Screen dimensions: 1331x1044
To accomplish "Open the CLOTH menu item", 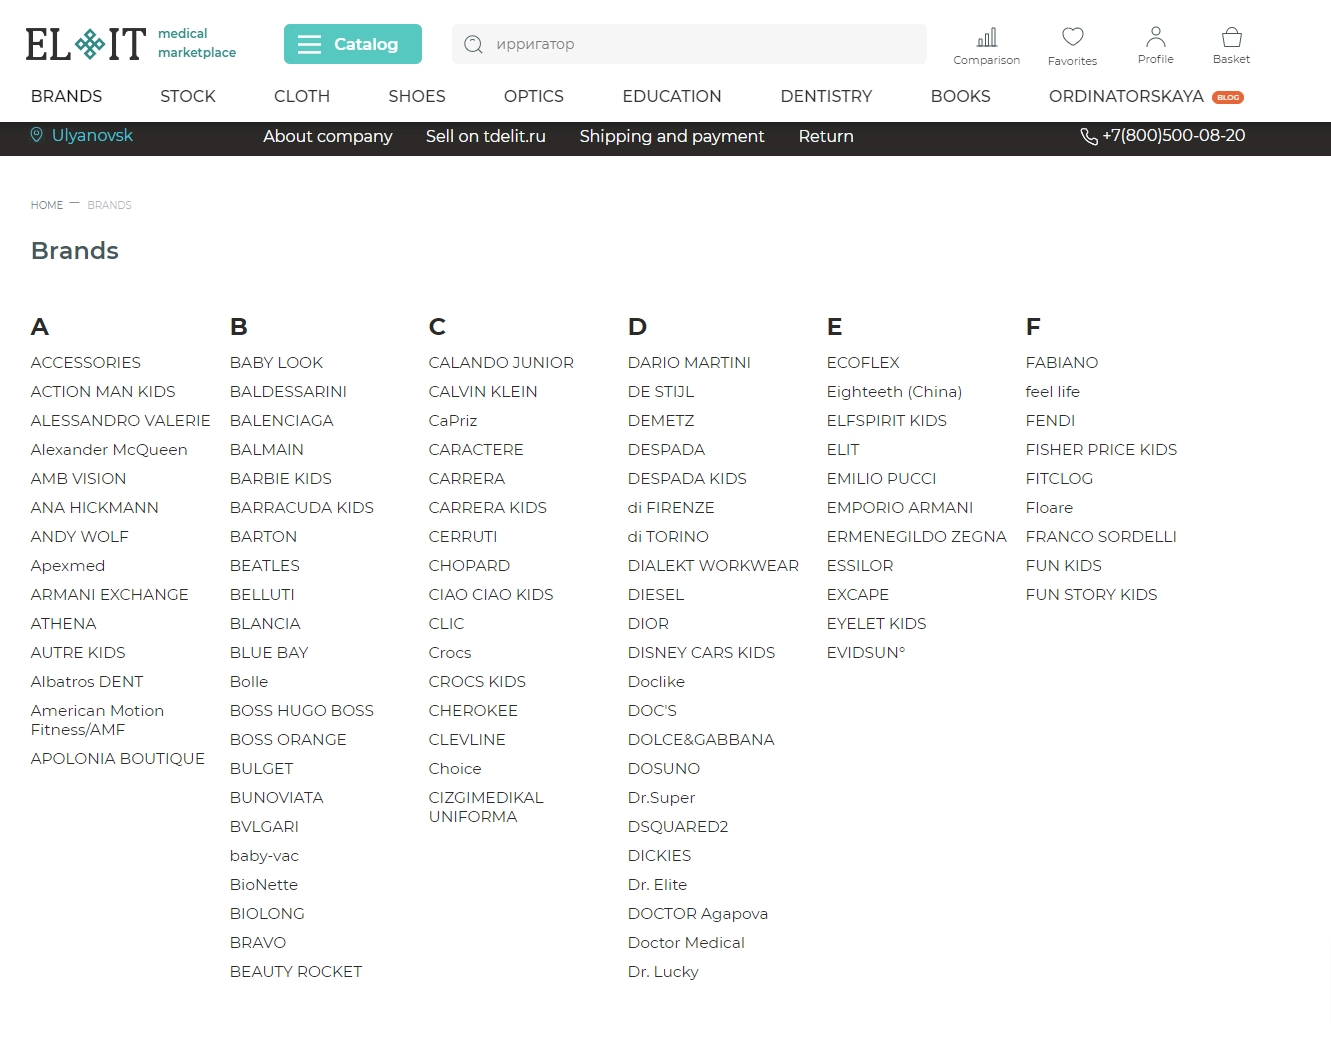I will coord(302,96).
